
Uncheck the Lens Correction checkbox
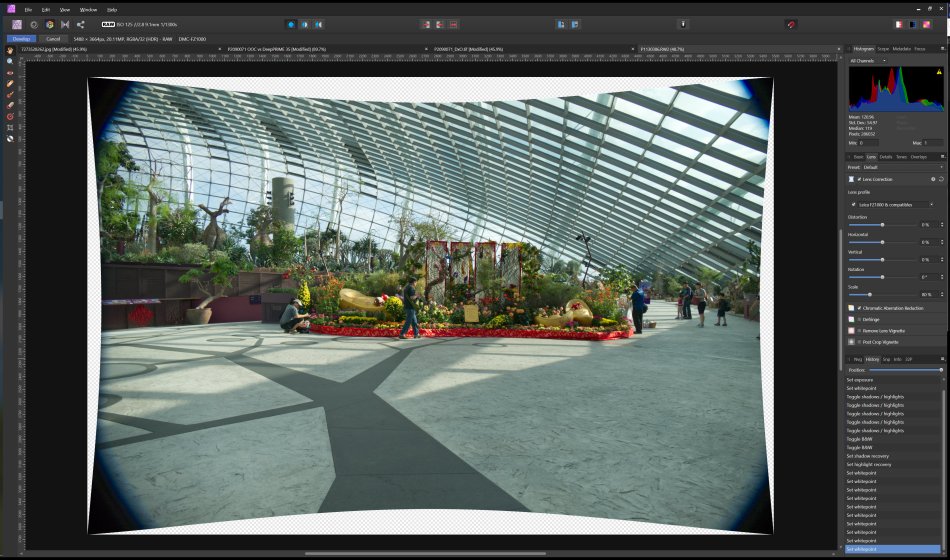pyautogui.click(x=859, y=179)
